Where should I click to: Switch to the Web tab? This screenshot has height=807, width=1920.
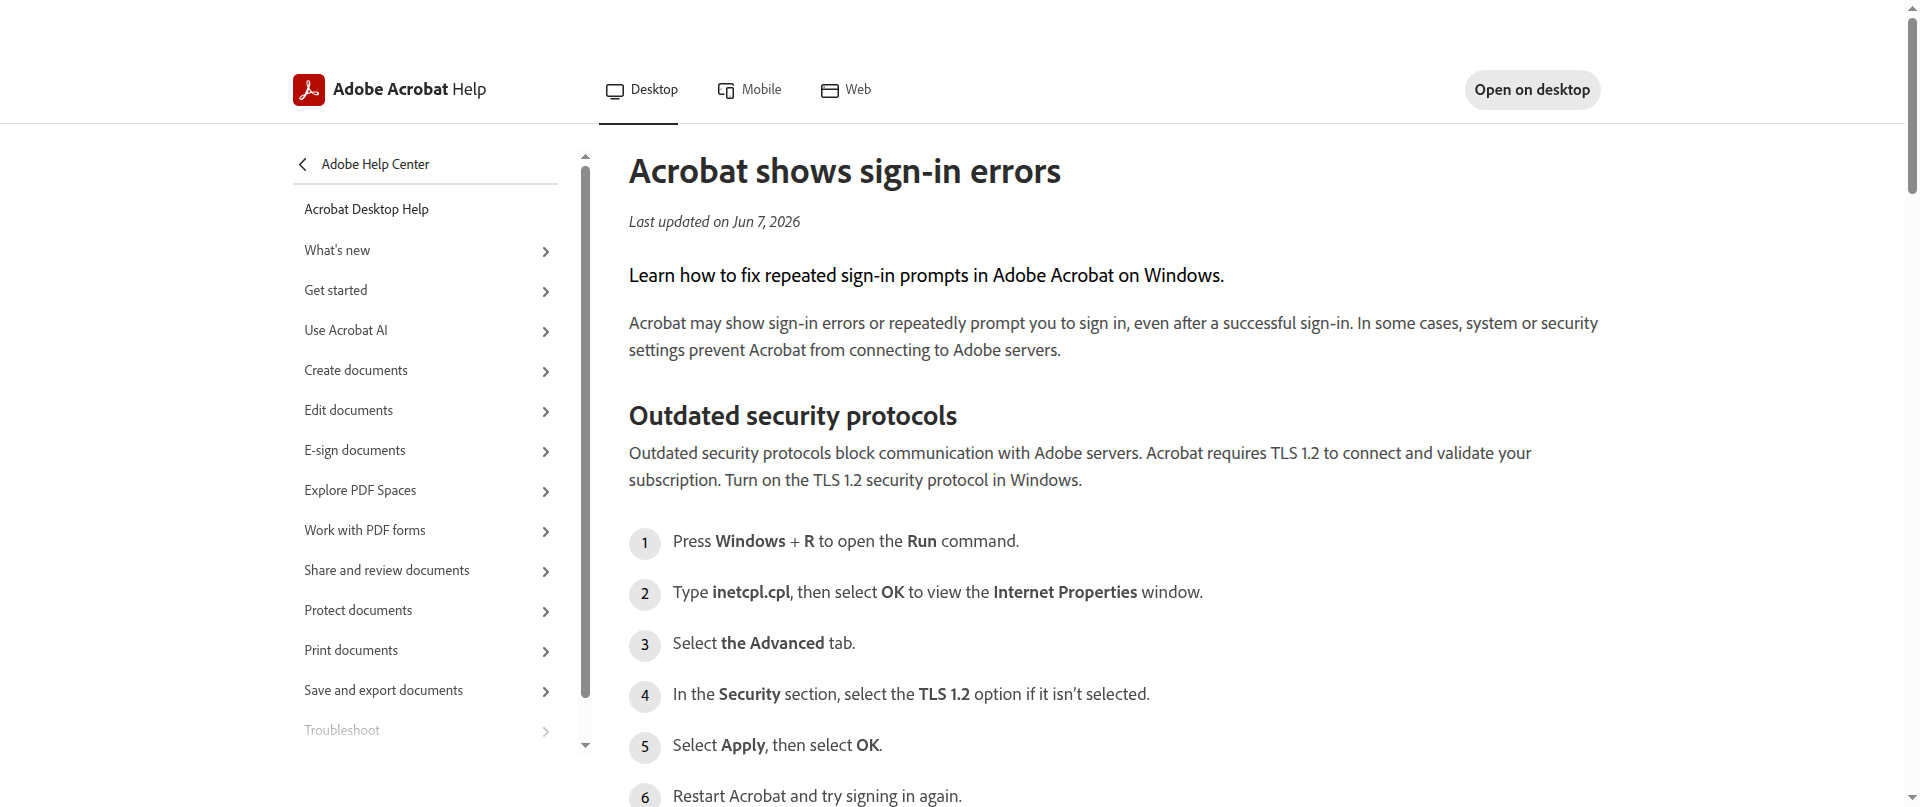pos(846,90)
